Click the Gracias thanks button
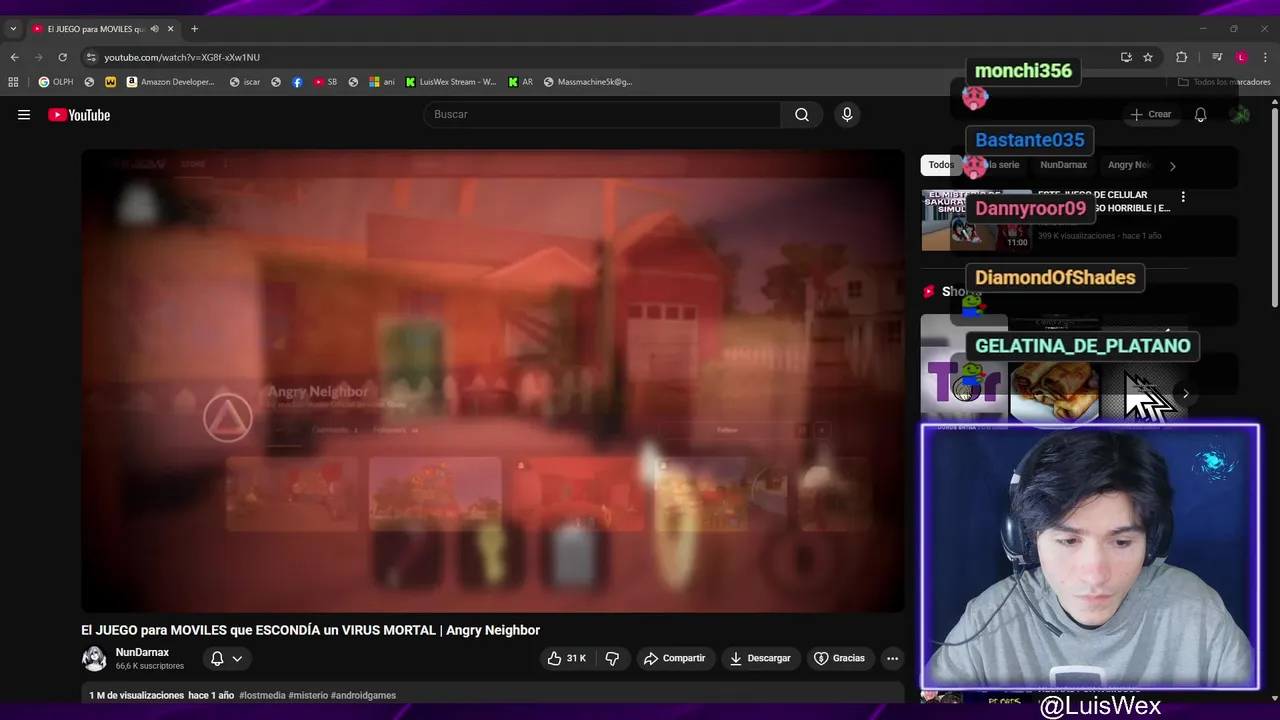 839,658
